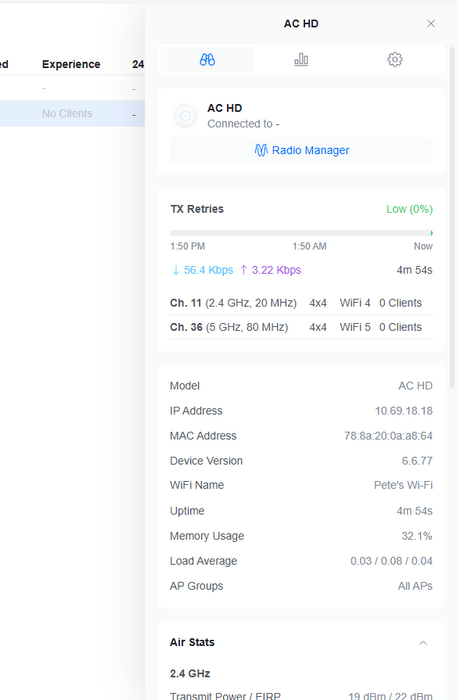Select the Ch. 36 5 GHz row
457x700 pixels.
pyautogui.click(x=301, y=327)
